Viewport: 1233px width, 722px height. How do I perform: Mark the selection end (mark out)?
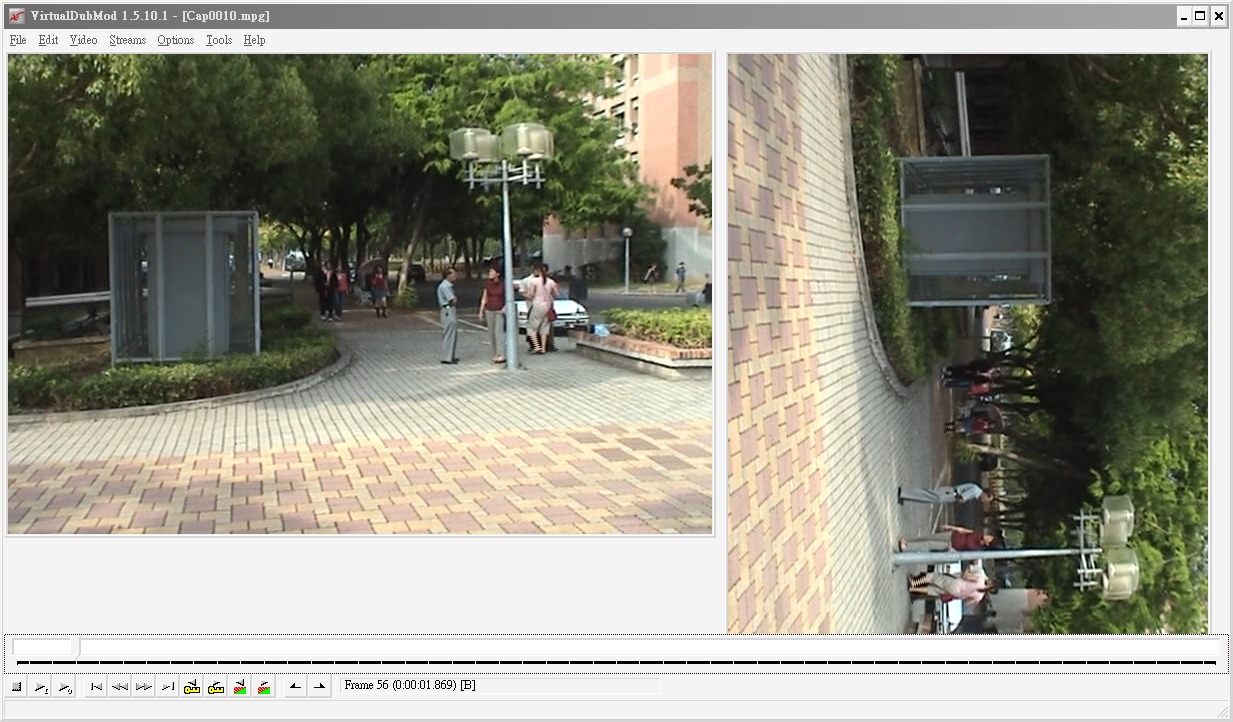pos(320,687)
